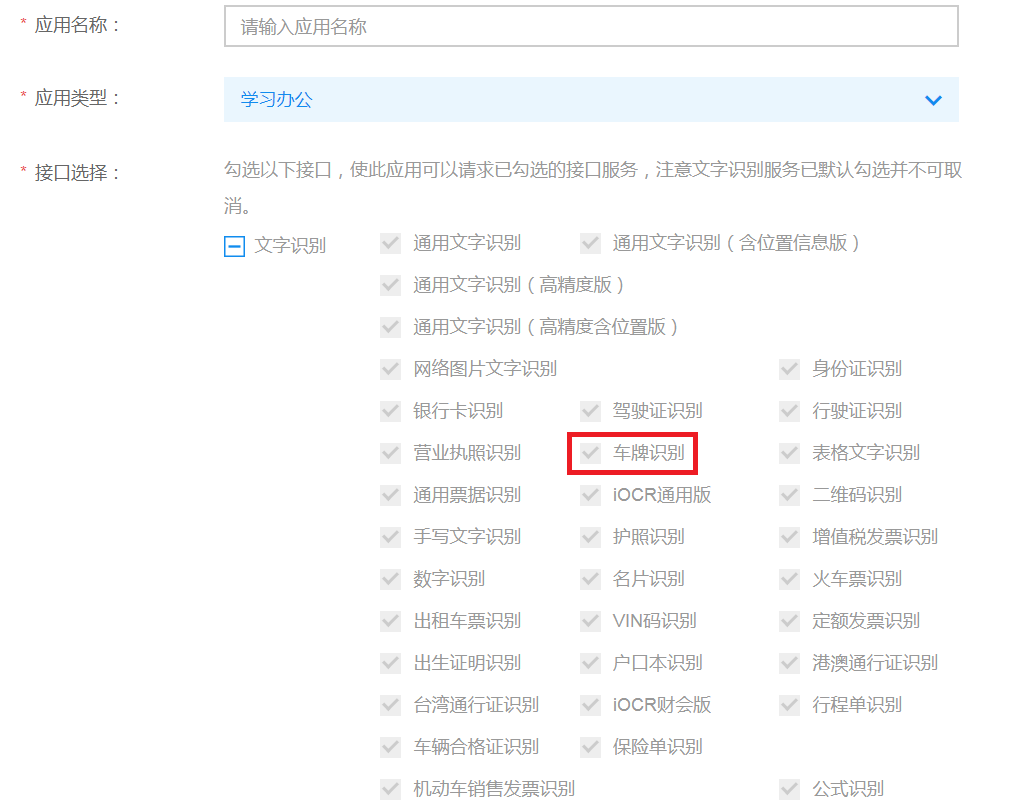
Task: Click the 文字识别 group label
Action: pyautogui.click(x=290, y=246)
